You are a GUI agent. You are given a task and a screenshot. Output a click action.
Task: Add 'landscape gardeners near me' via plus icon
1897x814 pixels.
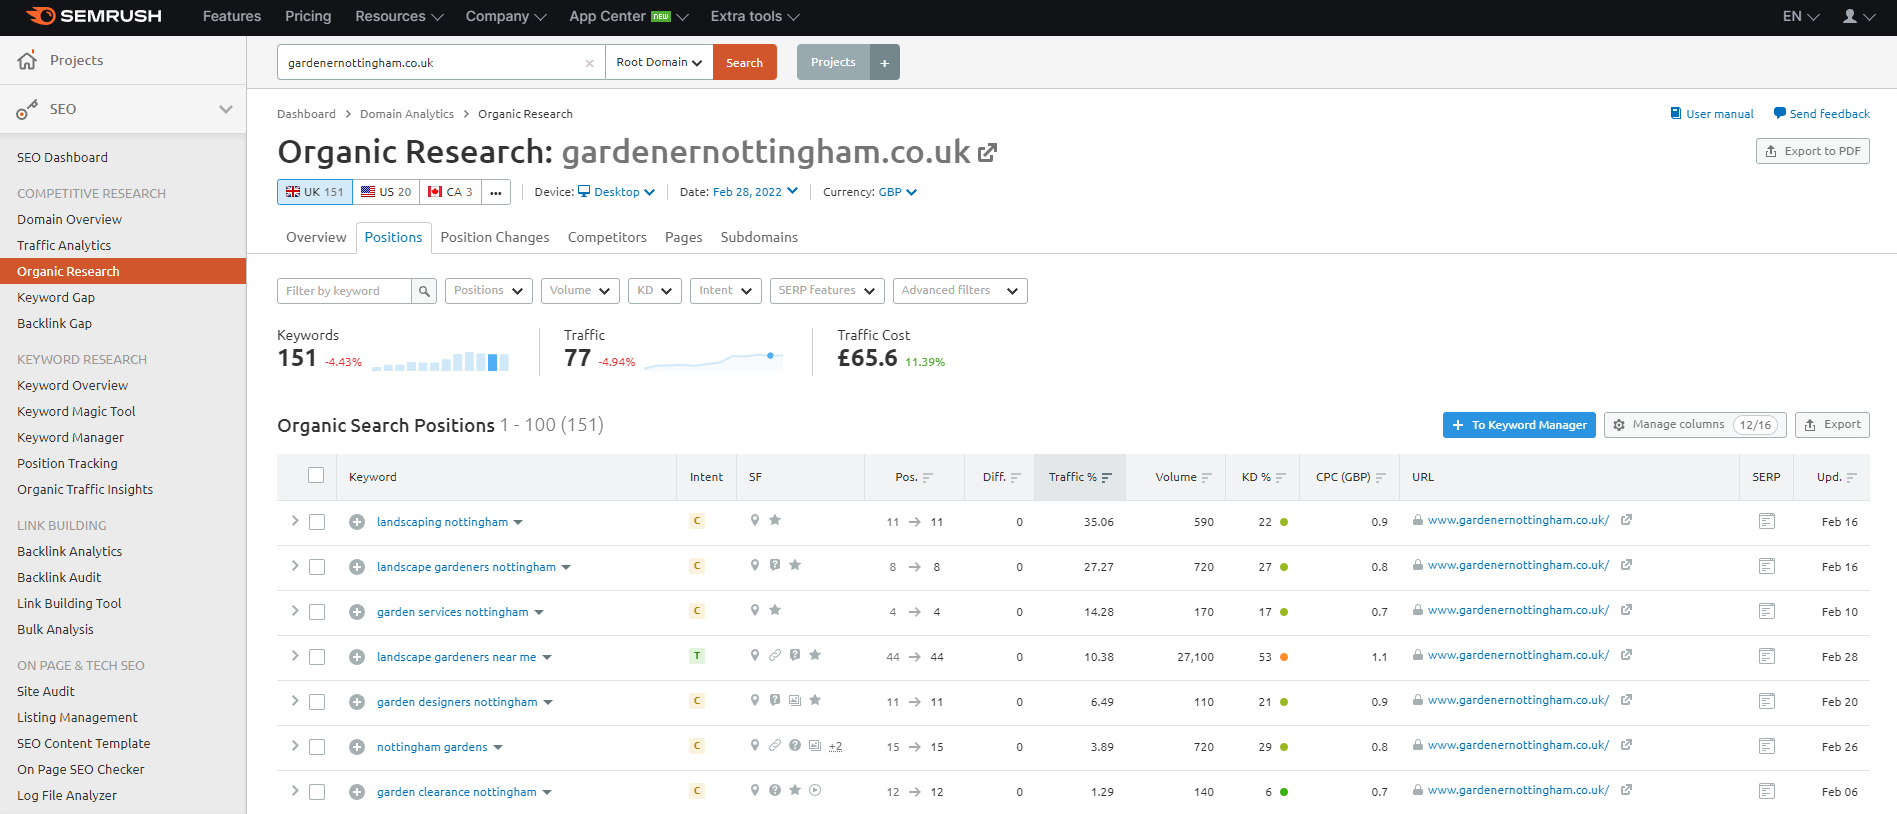[x=357, y=657]
